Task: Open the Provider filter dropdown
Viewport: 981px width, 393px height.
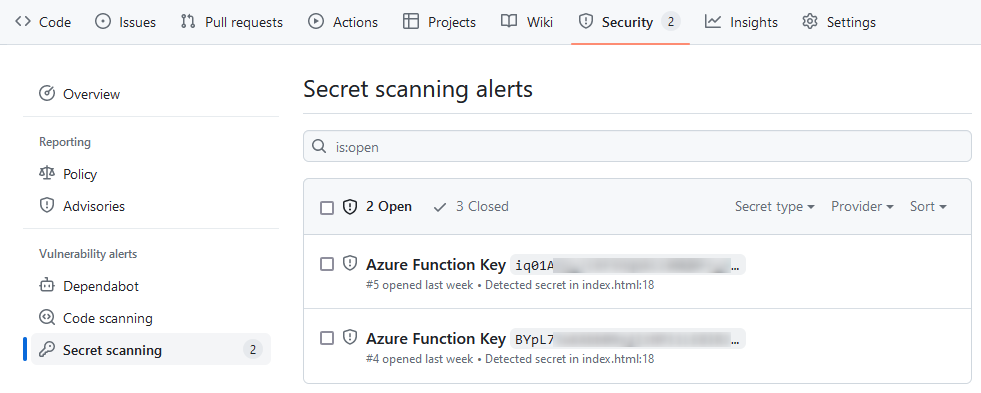Action: pos(862,207)
